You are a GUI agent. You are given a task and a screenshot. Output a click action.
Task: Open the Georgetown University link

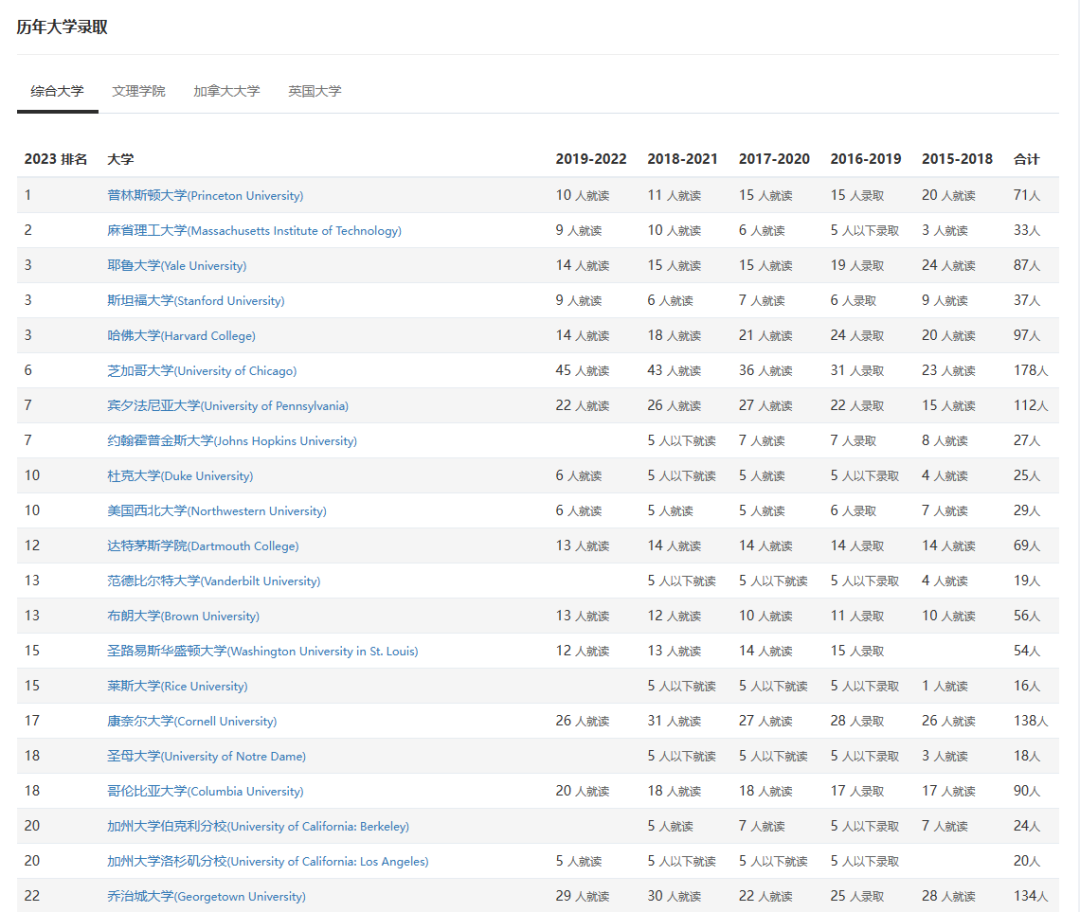[x=207, y=896]
